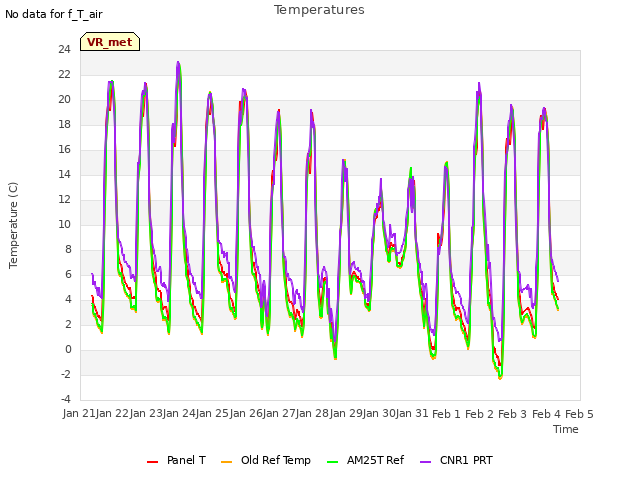640x480 pixels.
Task: Click the Feb 1 peak near 21 degrees
Action: (479, 84)
